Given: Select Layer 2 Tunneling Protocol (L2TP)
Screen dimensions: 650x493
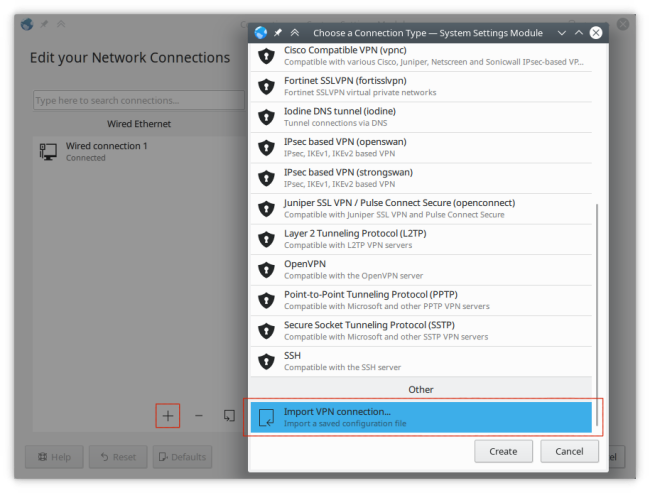Looking at the screenshot, I should coord(421,240).
